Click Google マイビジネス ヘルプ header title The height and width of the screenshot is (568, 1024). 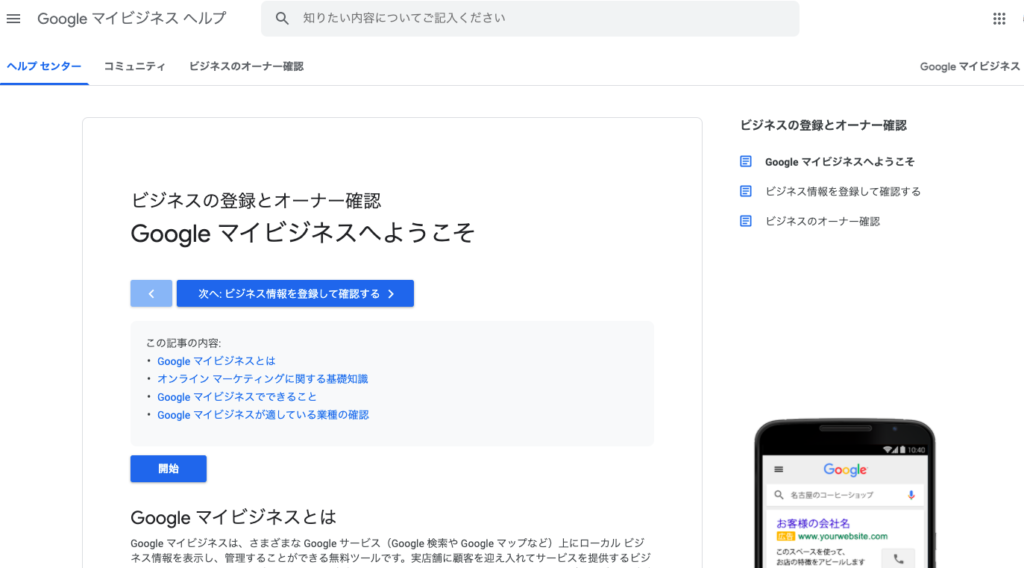pyautogui.click(x=131, y=18)
